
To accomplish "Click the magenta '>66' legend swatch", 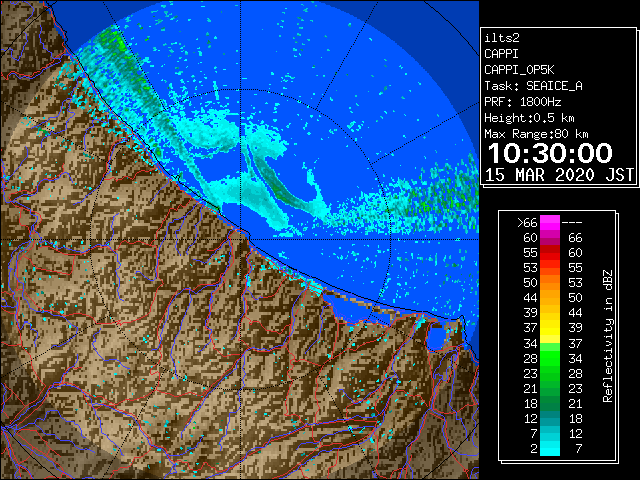I will [550, 222].
